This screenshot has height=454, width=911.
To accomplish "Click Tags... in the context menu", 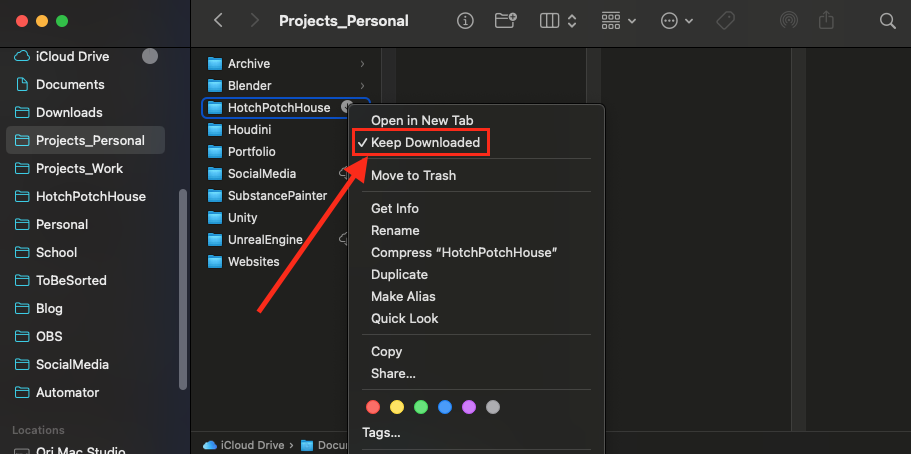I will point(381,433).
